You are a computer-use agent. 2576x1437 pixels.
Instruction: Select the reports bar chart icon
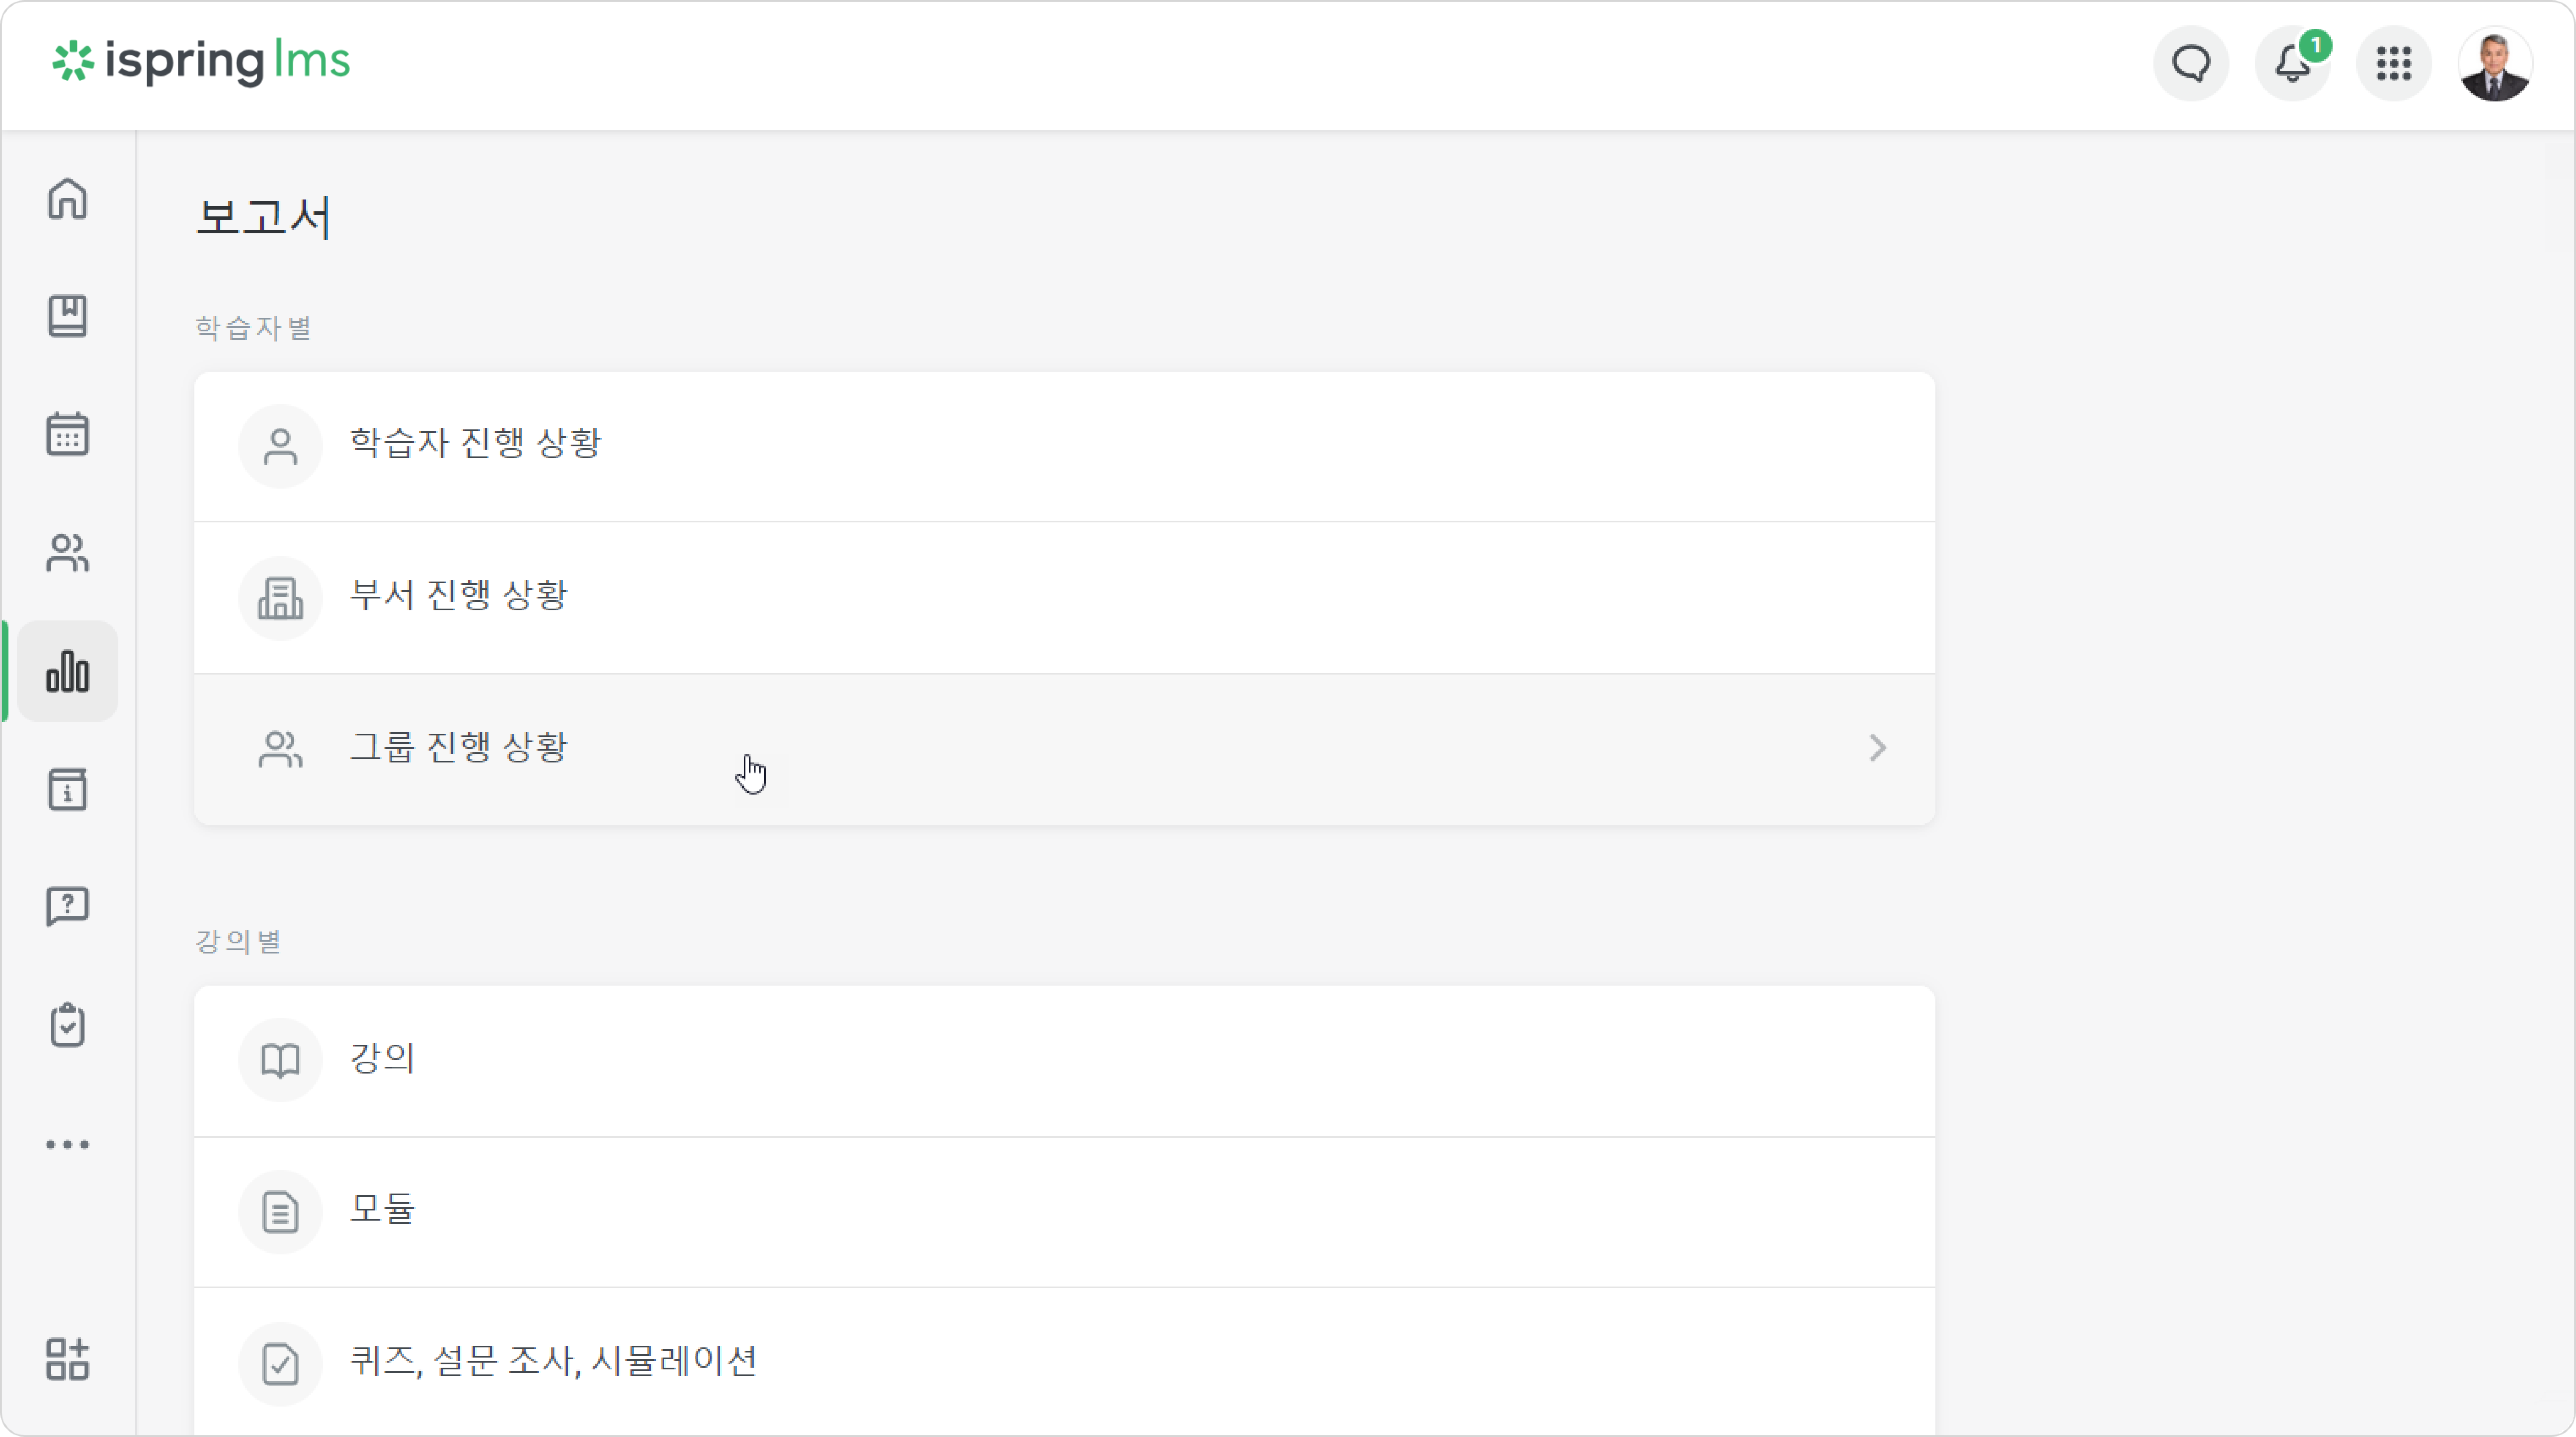coord(67,671)
